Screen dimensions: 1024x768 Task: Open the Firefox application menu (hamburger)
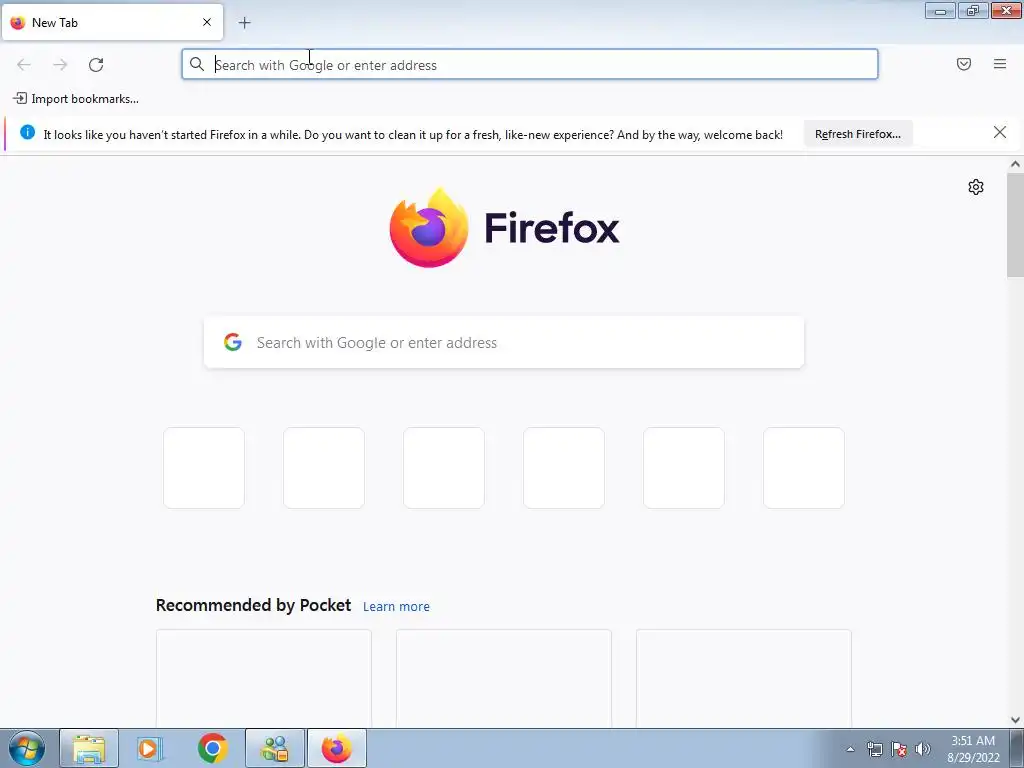pyautogui.click(x=1000, y=64)
